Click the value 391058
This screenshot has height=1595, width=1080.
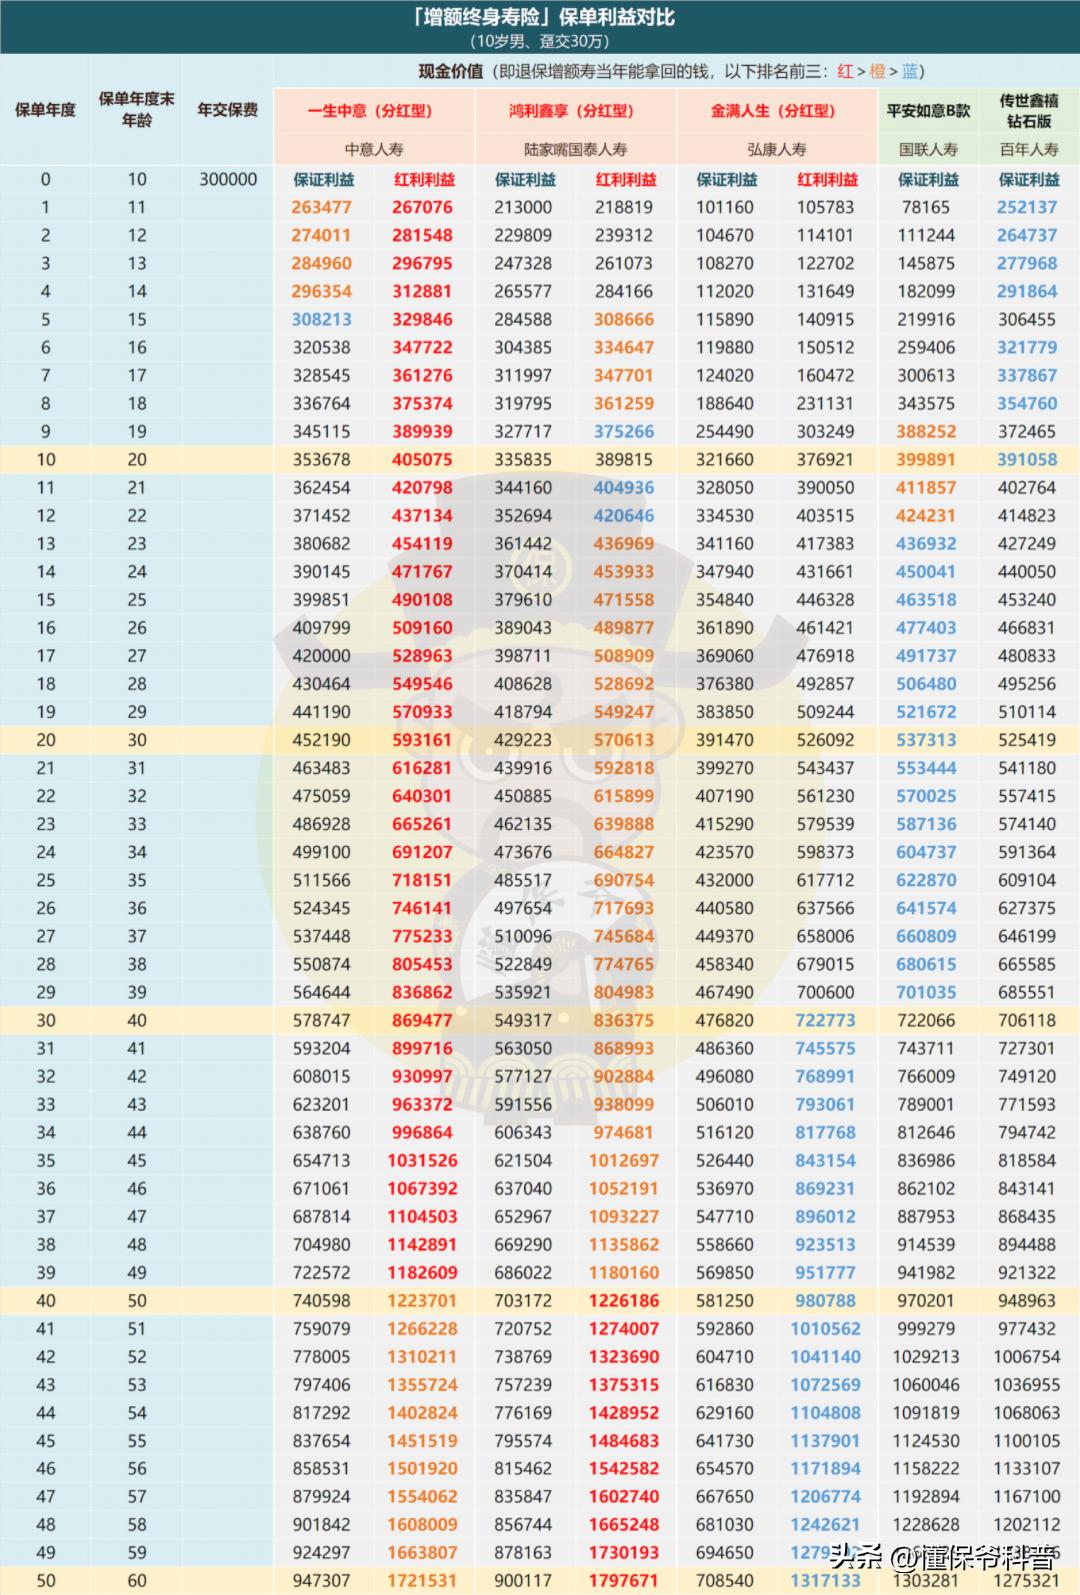tap(1027, 459)
